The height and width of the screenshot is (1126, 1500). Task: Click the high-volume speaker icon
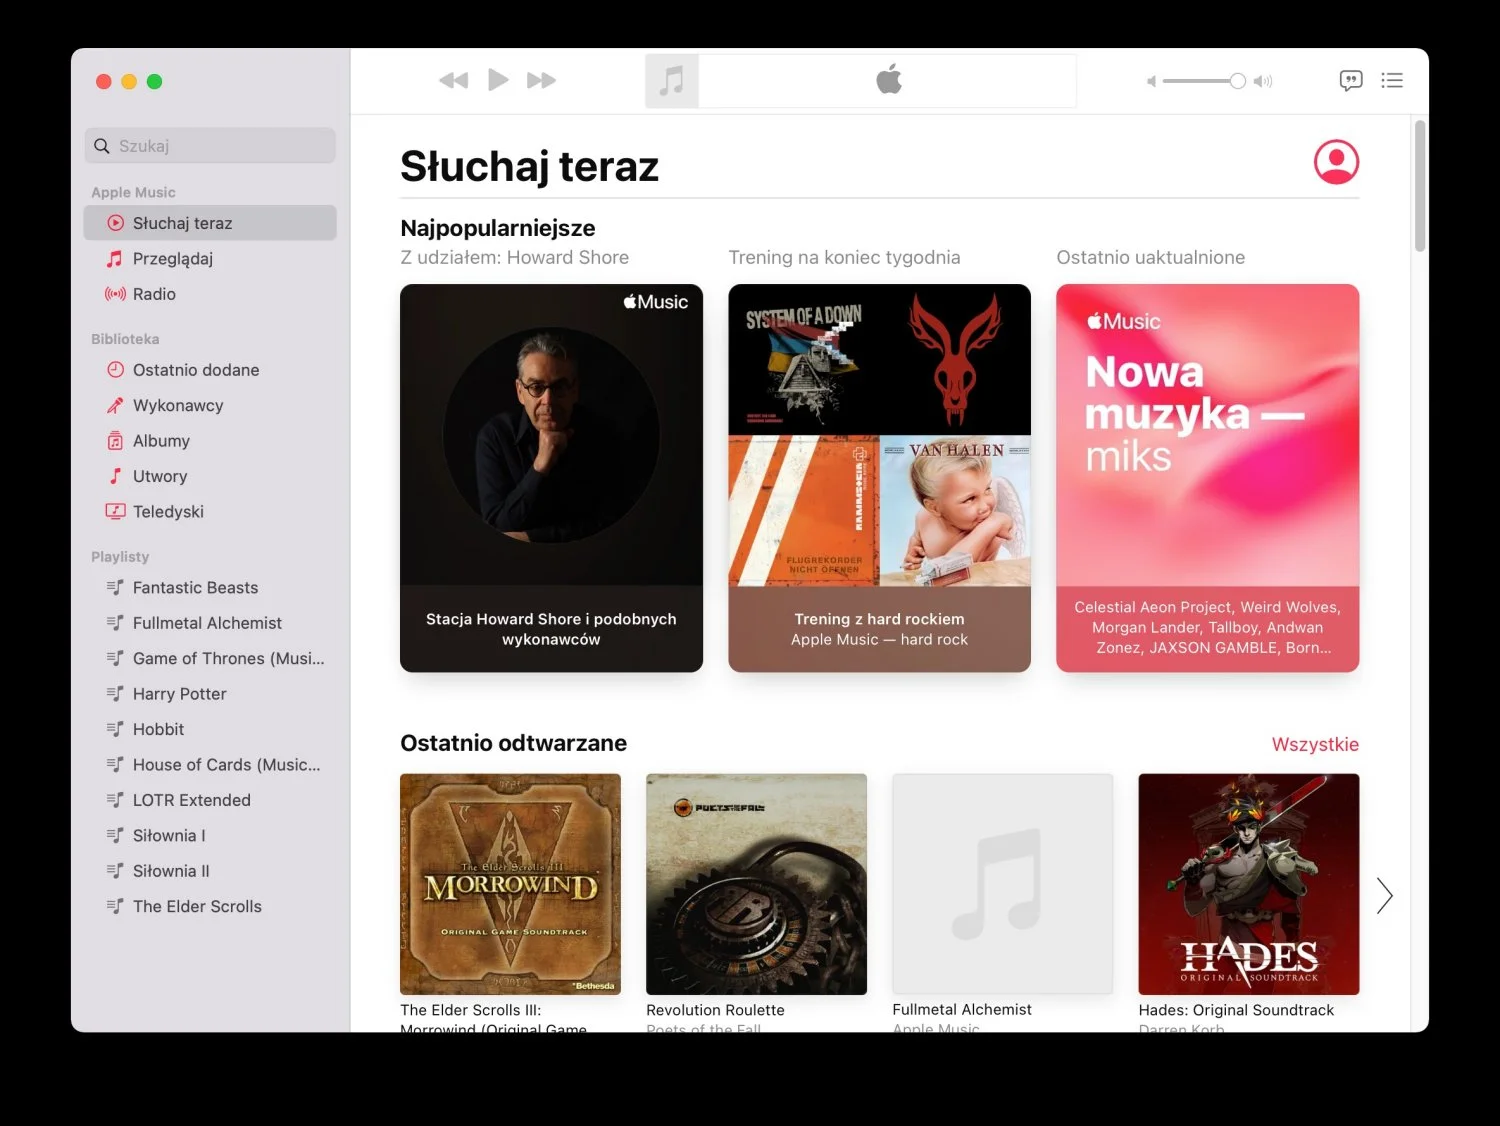tap(1263, 81)
